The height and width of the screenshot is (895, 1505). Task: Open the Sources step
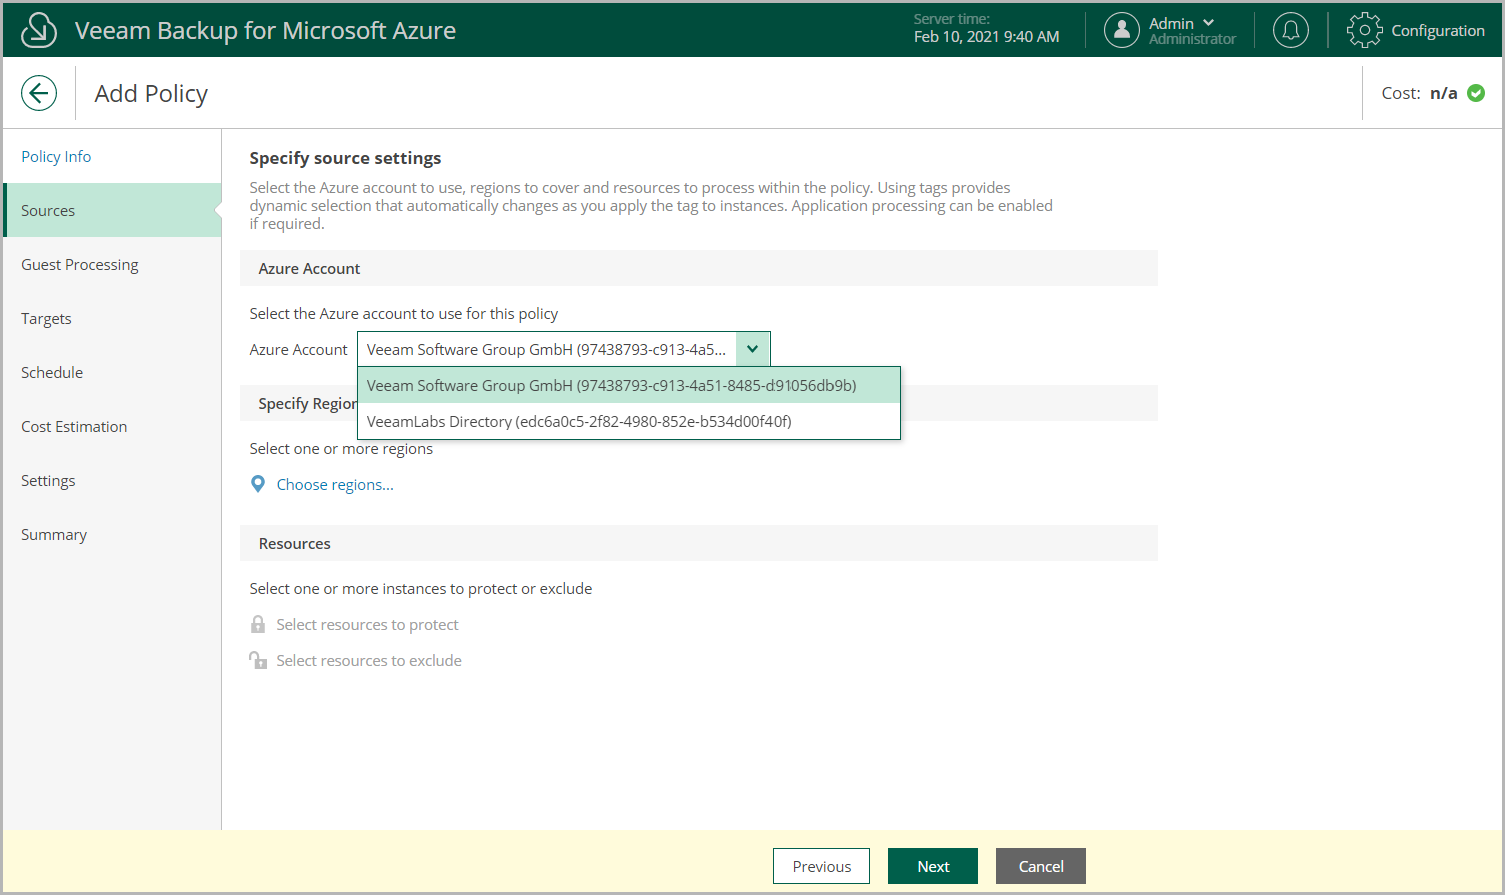pos(112,210)
